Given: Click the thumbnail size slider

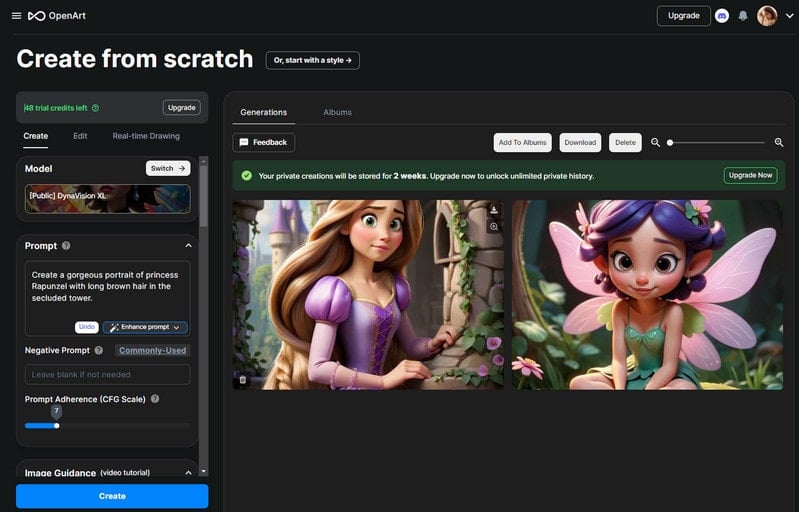Looking at the screenshot, I should pyautogui.click(x=717, y=143).
